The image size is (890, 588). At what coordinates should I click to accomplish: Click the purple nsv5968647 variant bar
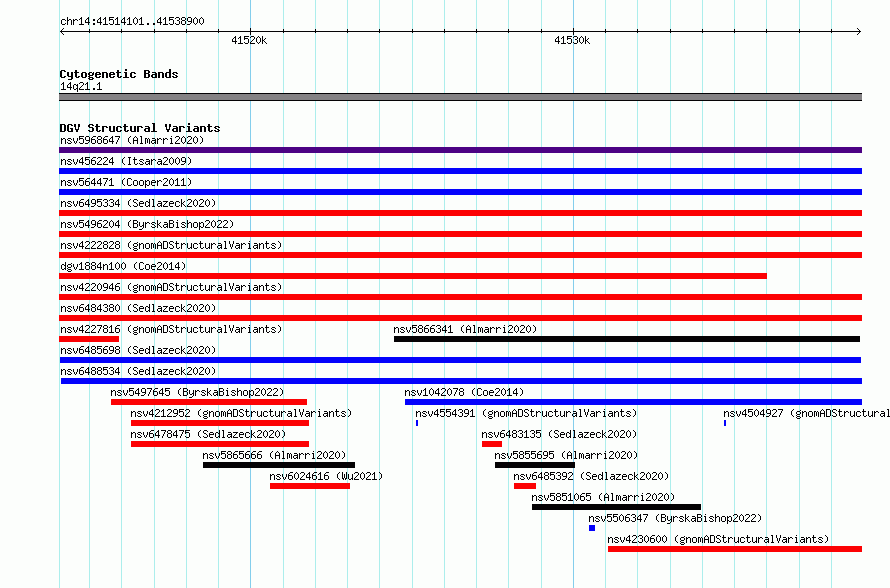pos(460,150)
